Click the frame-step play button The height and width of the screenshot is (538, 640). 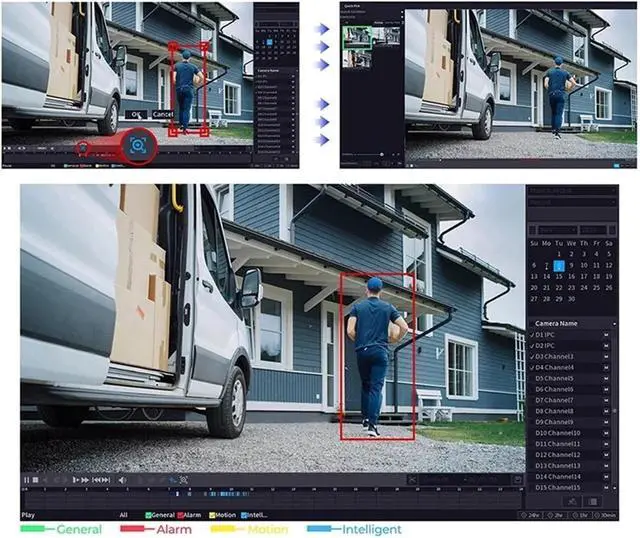[76, 480]
